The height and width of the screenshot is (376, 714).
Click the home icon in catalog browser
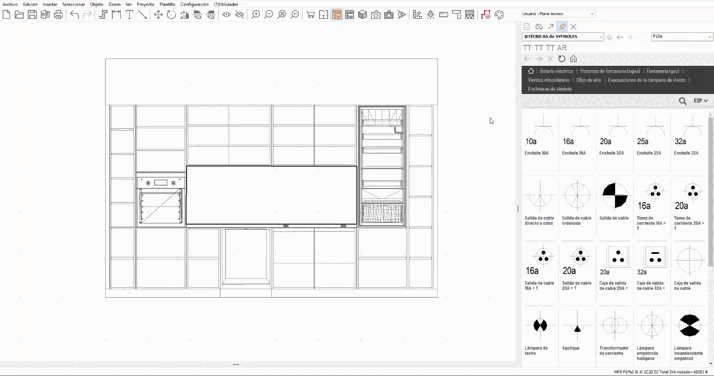tap(573, 59)
